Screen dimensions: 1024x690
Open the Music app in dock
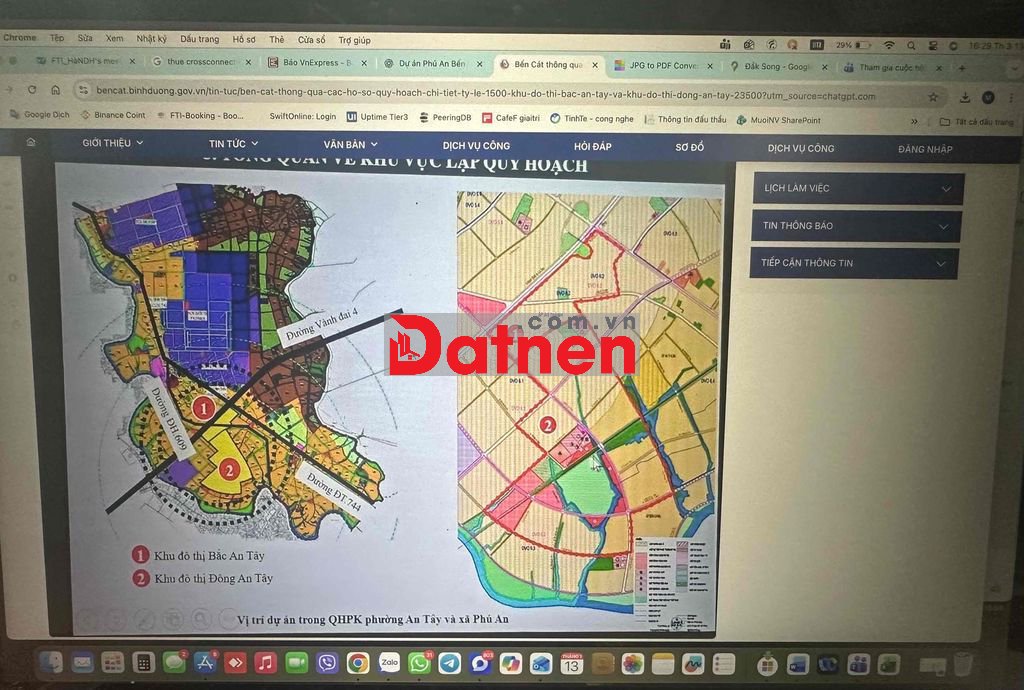tap(265, 662)
